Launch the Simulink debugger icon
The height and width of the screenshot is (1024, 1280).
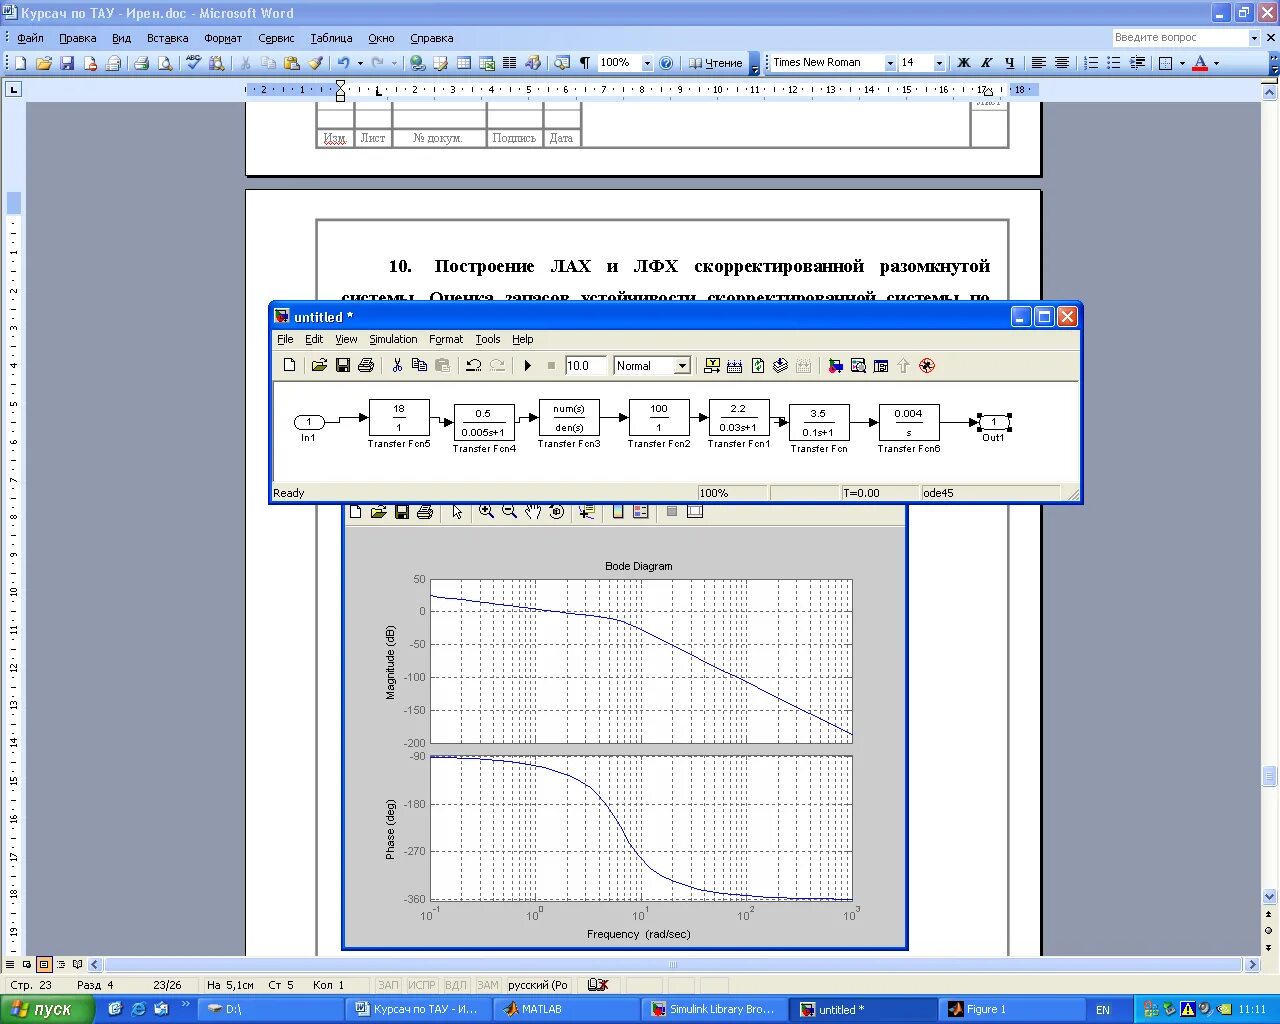point(927,366)
